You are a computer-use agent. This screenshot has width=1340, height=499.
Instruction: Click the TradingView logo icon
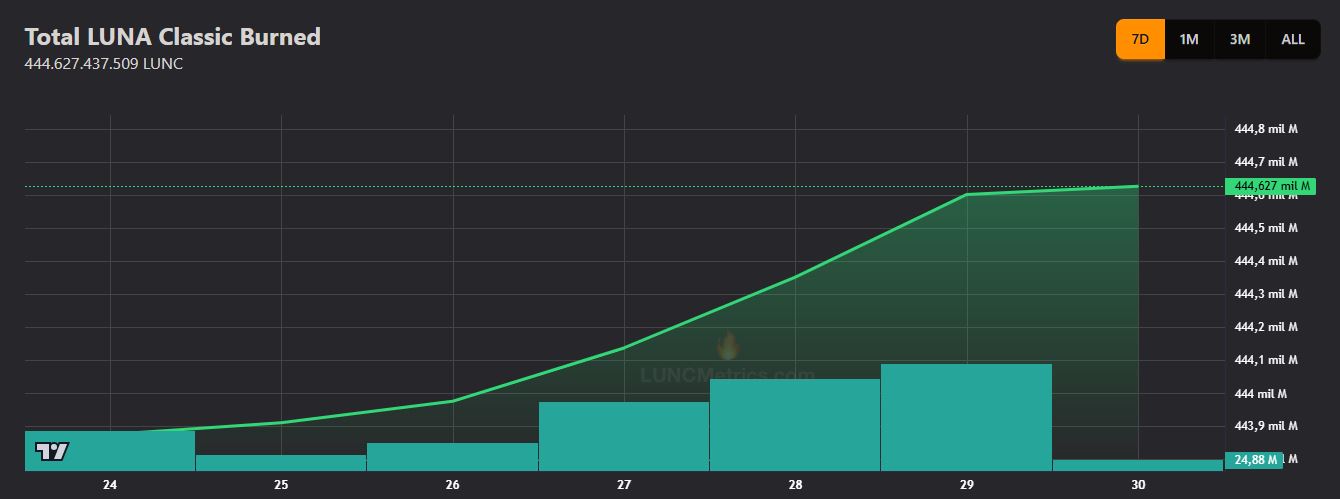tap(52, 451)
